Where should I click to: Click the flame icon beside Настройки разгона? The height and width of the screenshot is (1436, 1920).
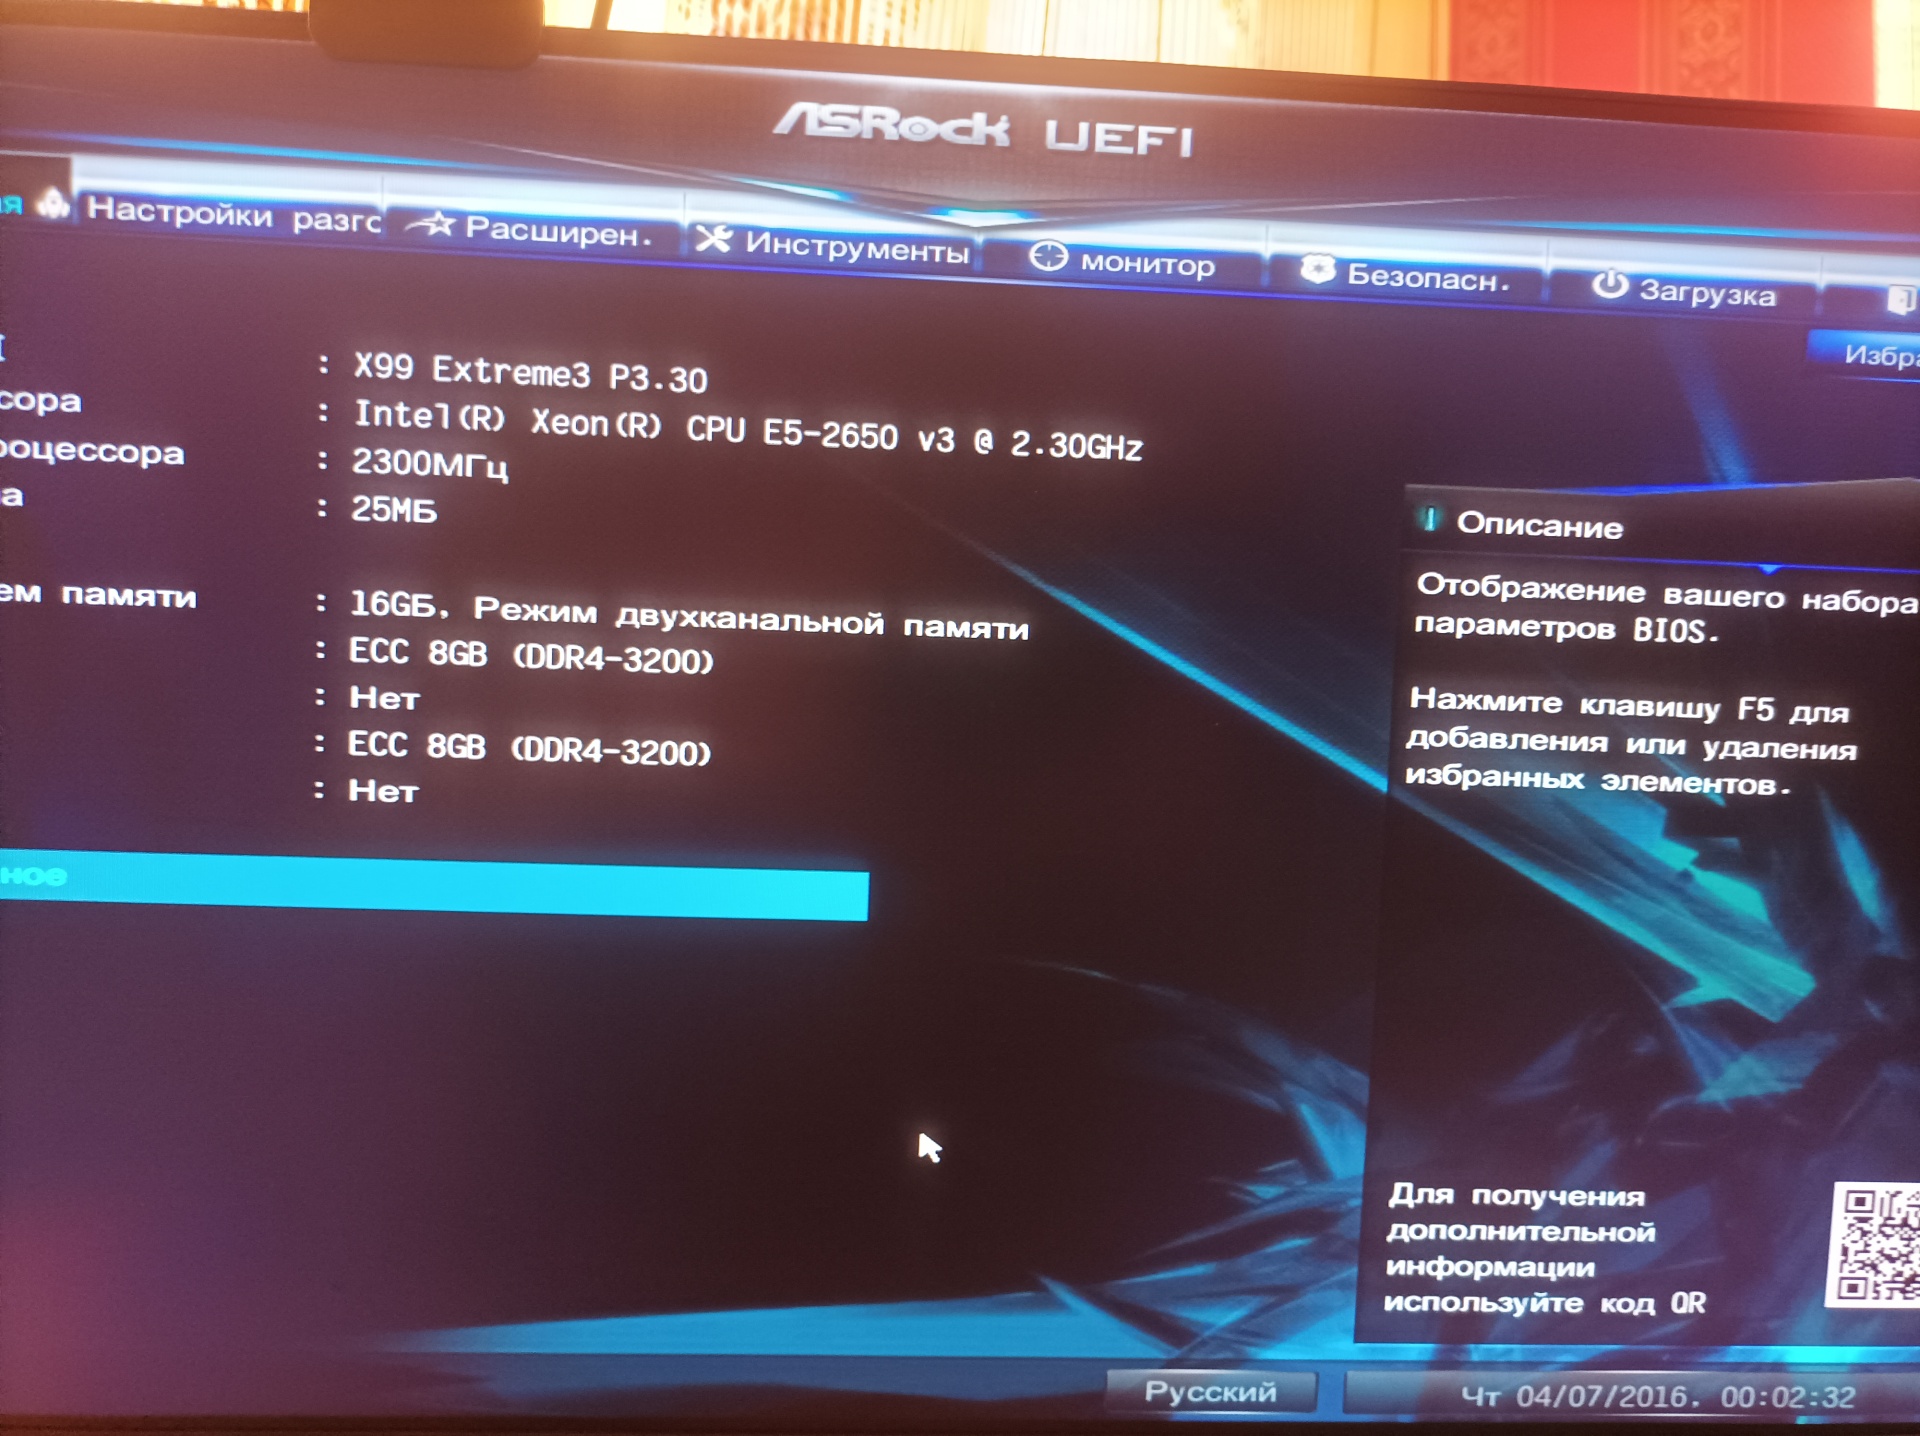click(x=53, y=203)
